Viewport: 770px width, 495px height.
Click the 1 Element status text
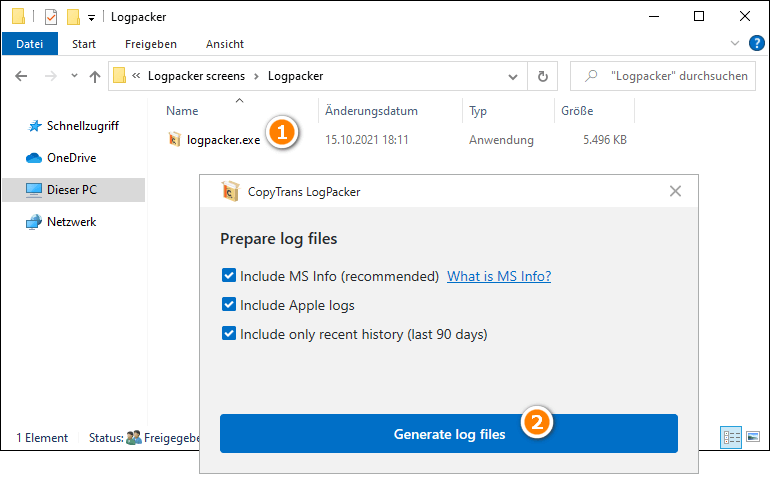click(42, 438)
